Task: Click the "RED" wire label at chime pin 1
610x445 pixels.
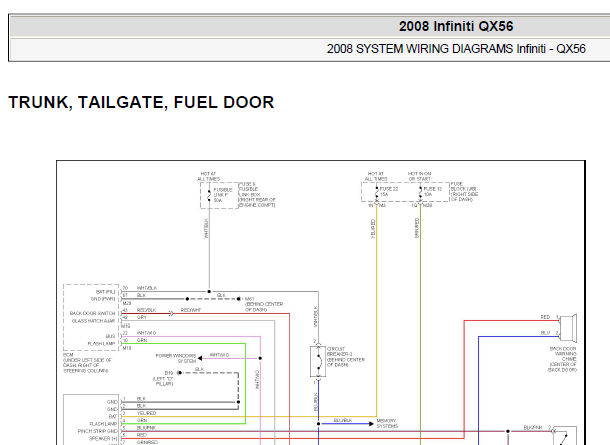Action: (545, 317)
